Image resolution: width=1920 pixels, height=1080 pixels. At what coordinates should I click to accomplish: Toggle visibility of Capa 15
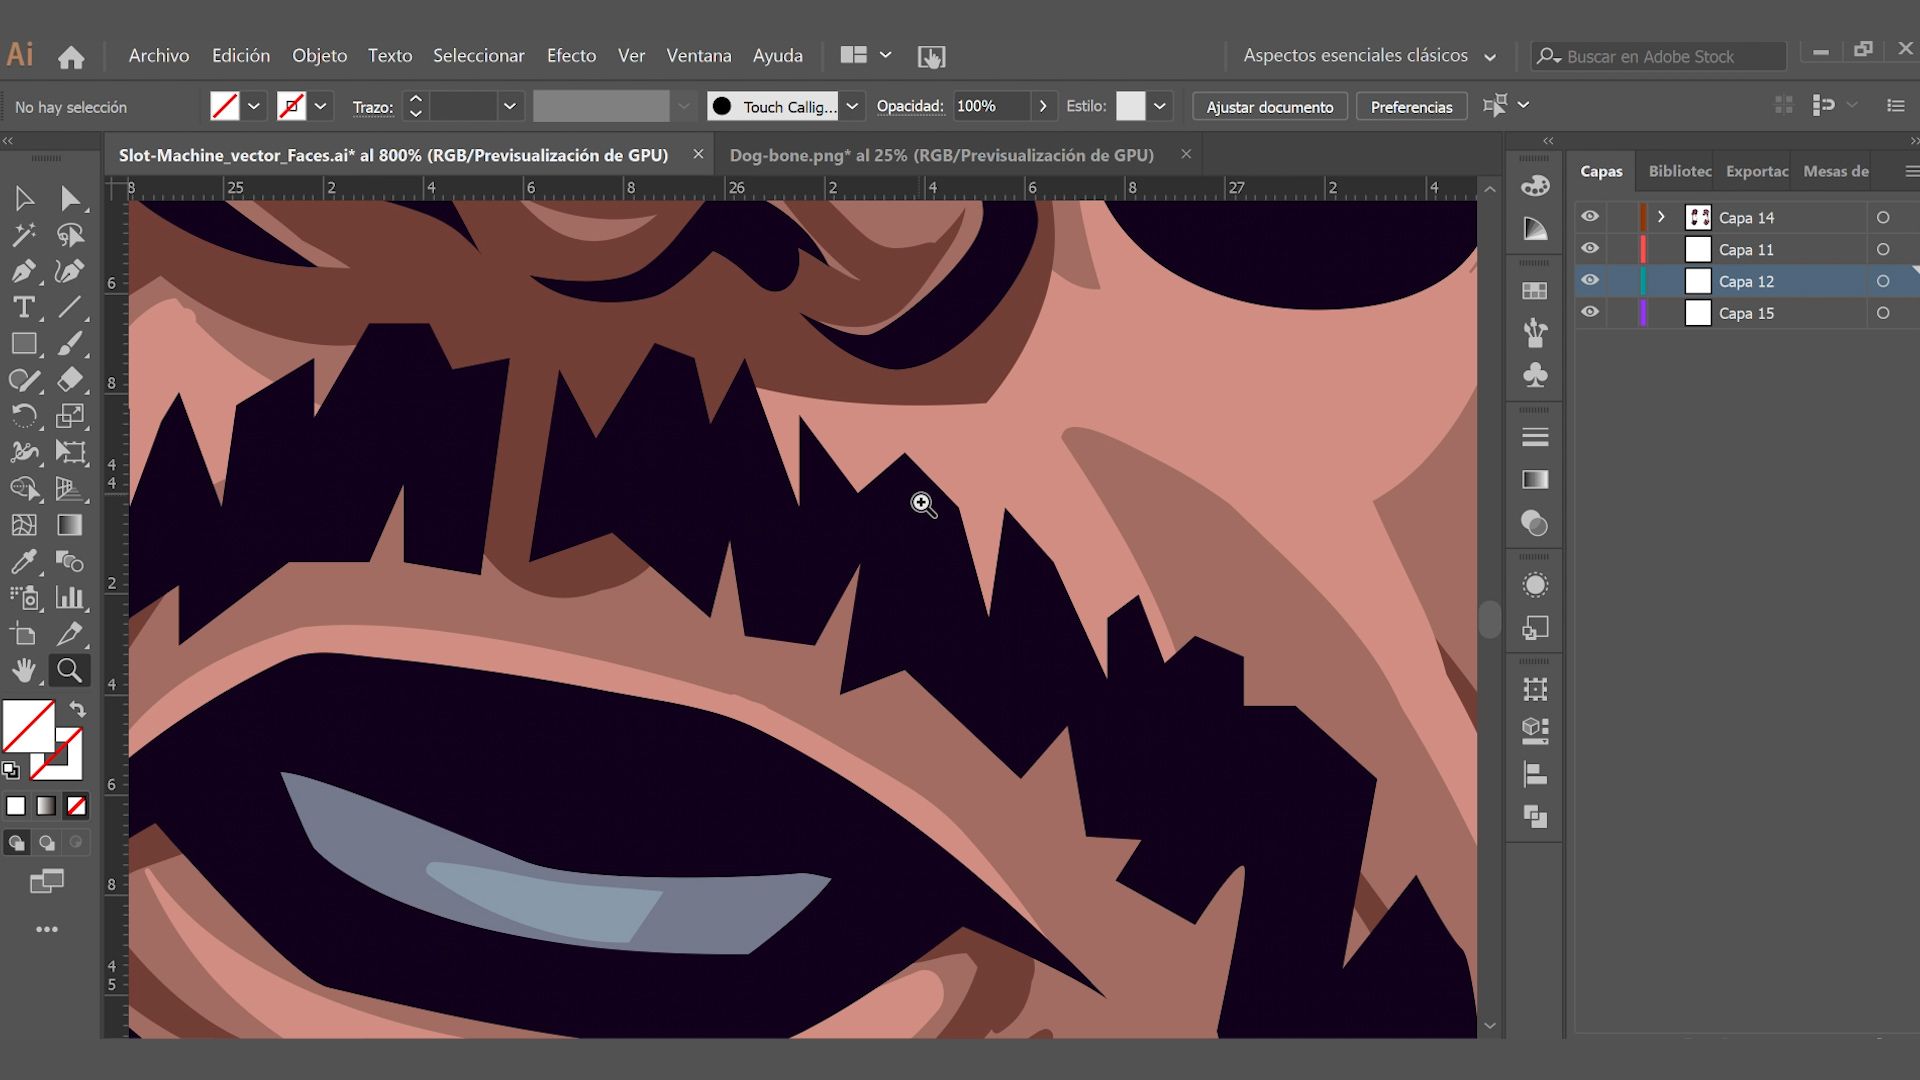click(1590, 312)
